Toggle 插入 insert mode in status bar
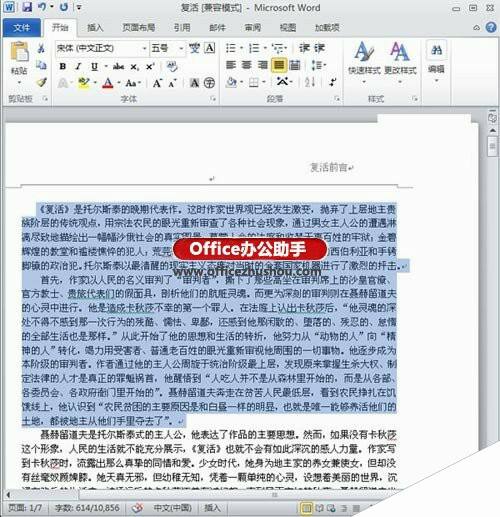Image resolution: width=500 pixels, height=517 pixels. pos(212,508)
